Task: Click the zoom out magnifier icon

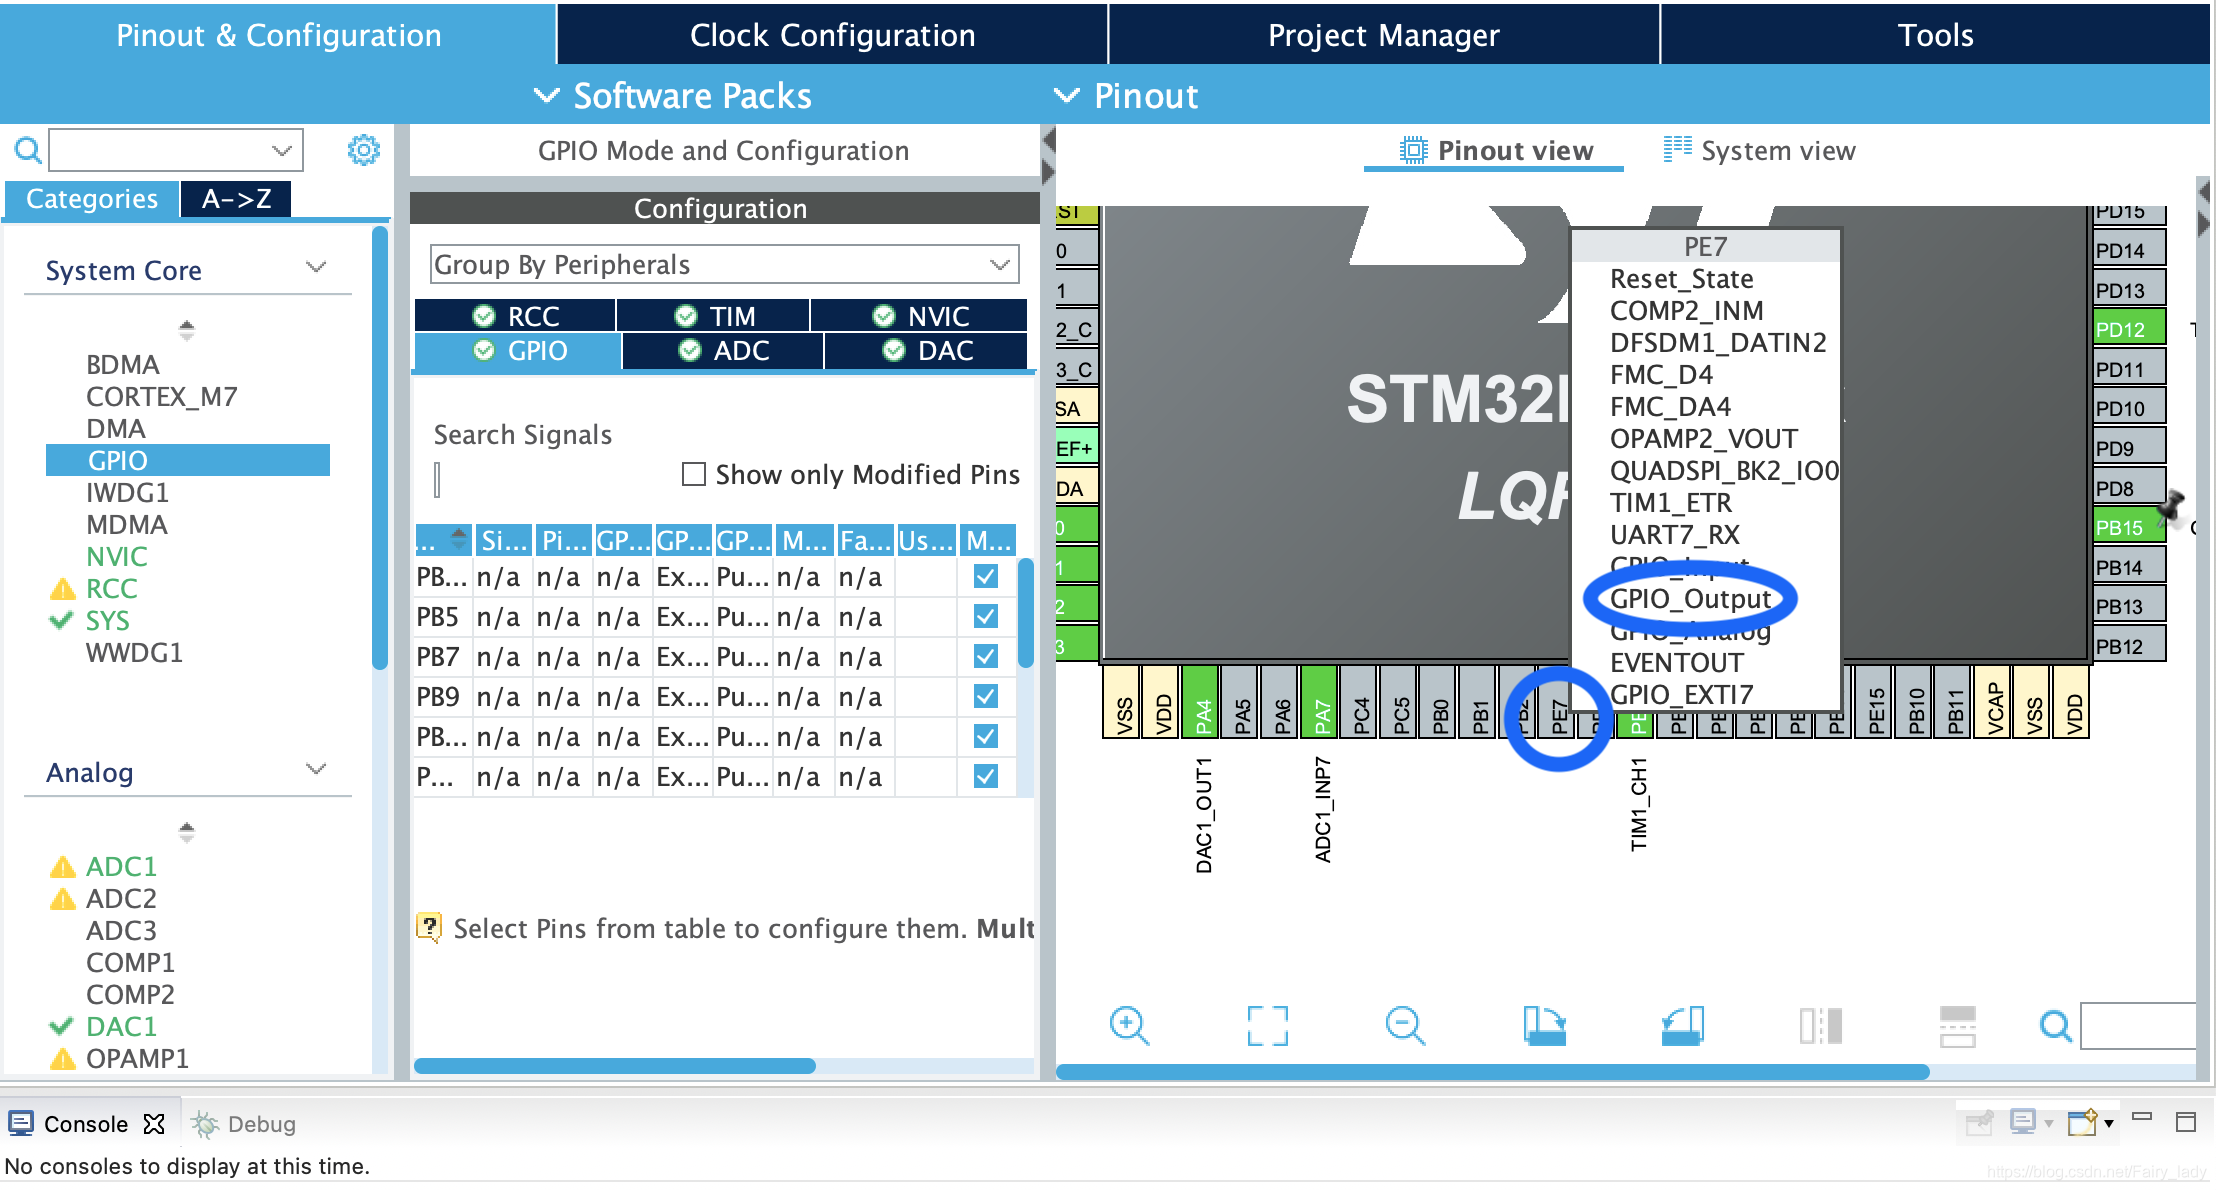Action: pos(1404,1025)
